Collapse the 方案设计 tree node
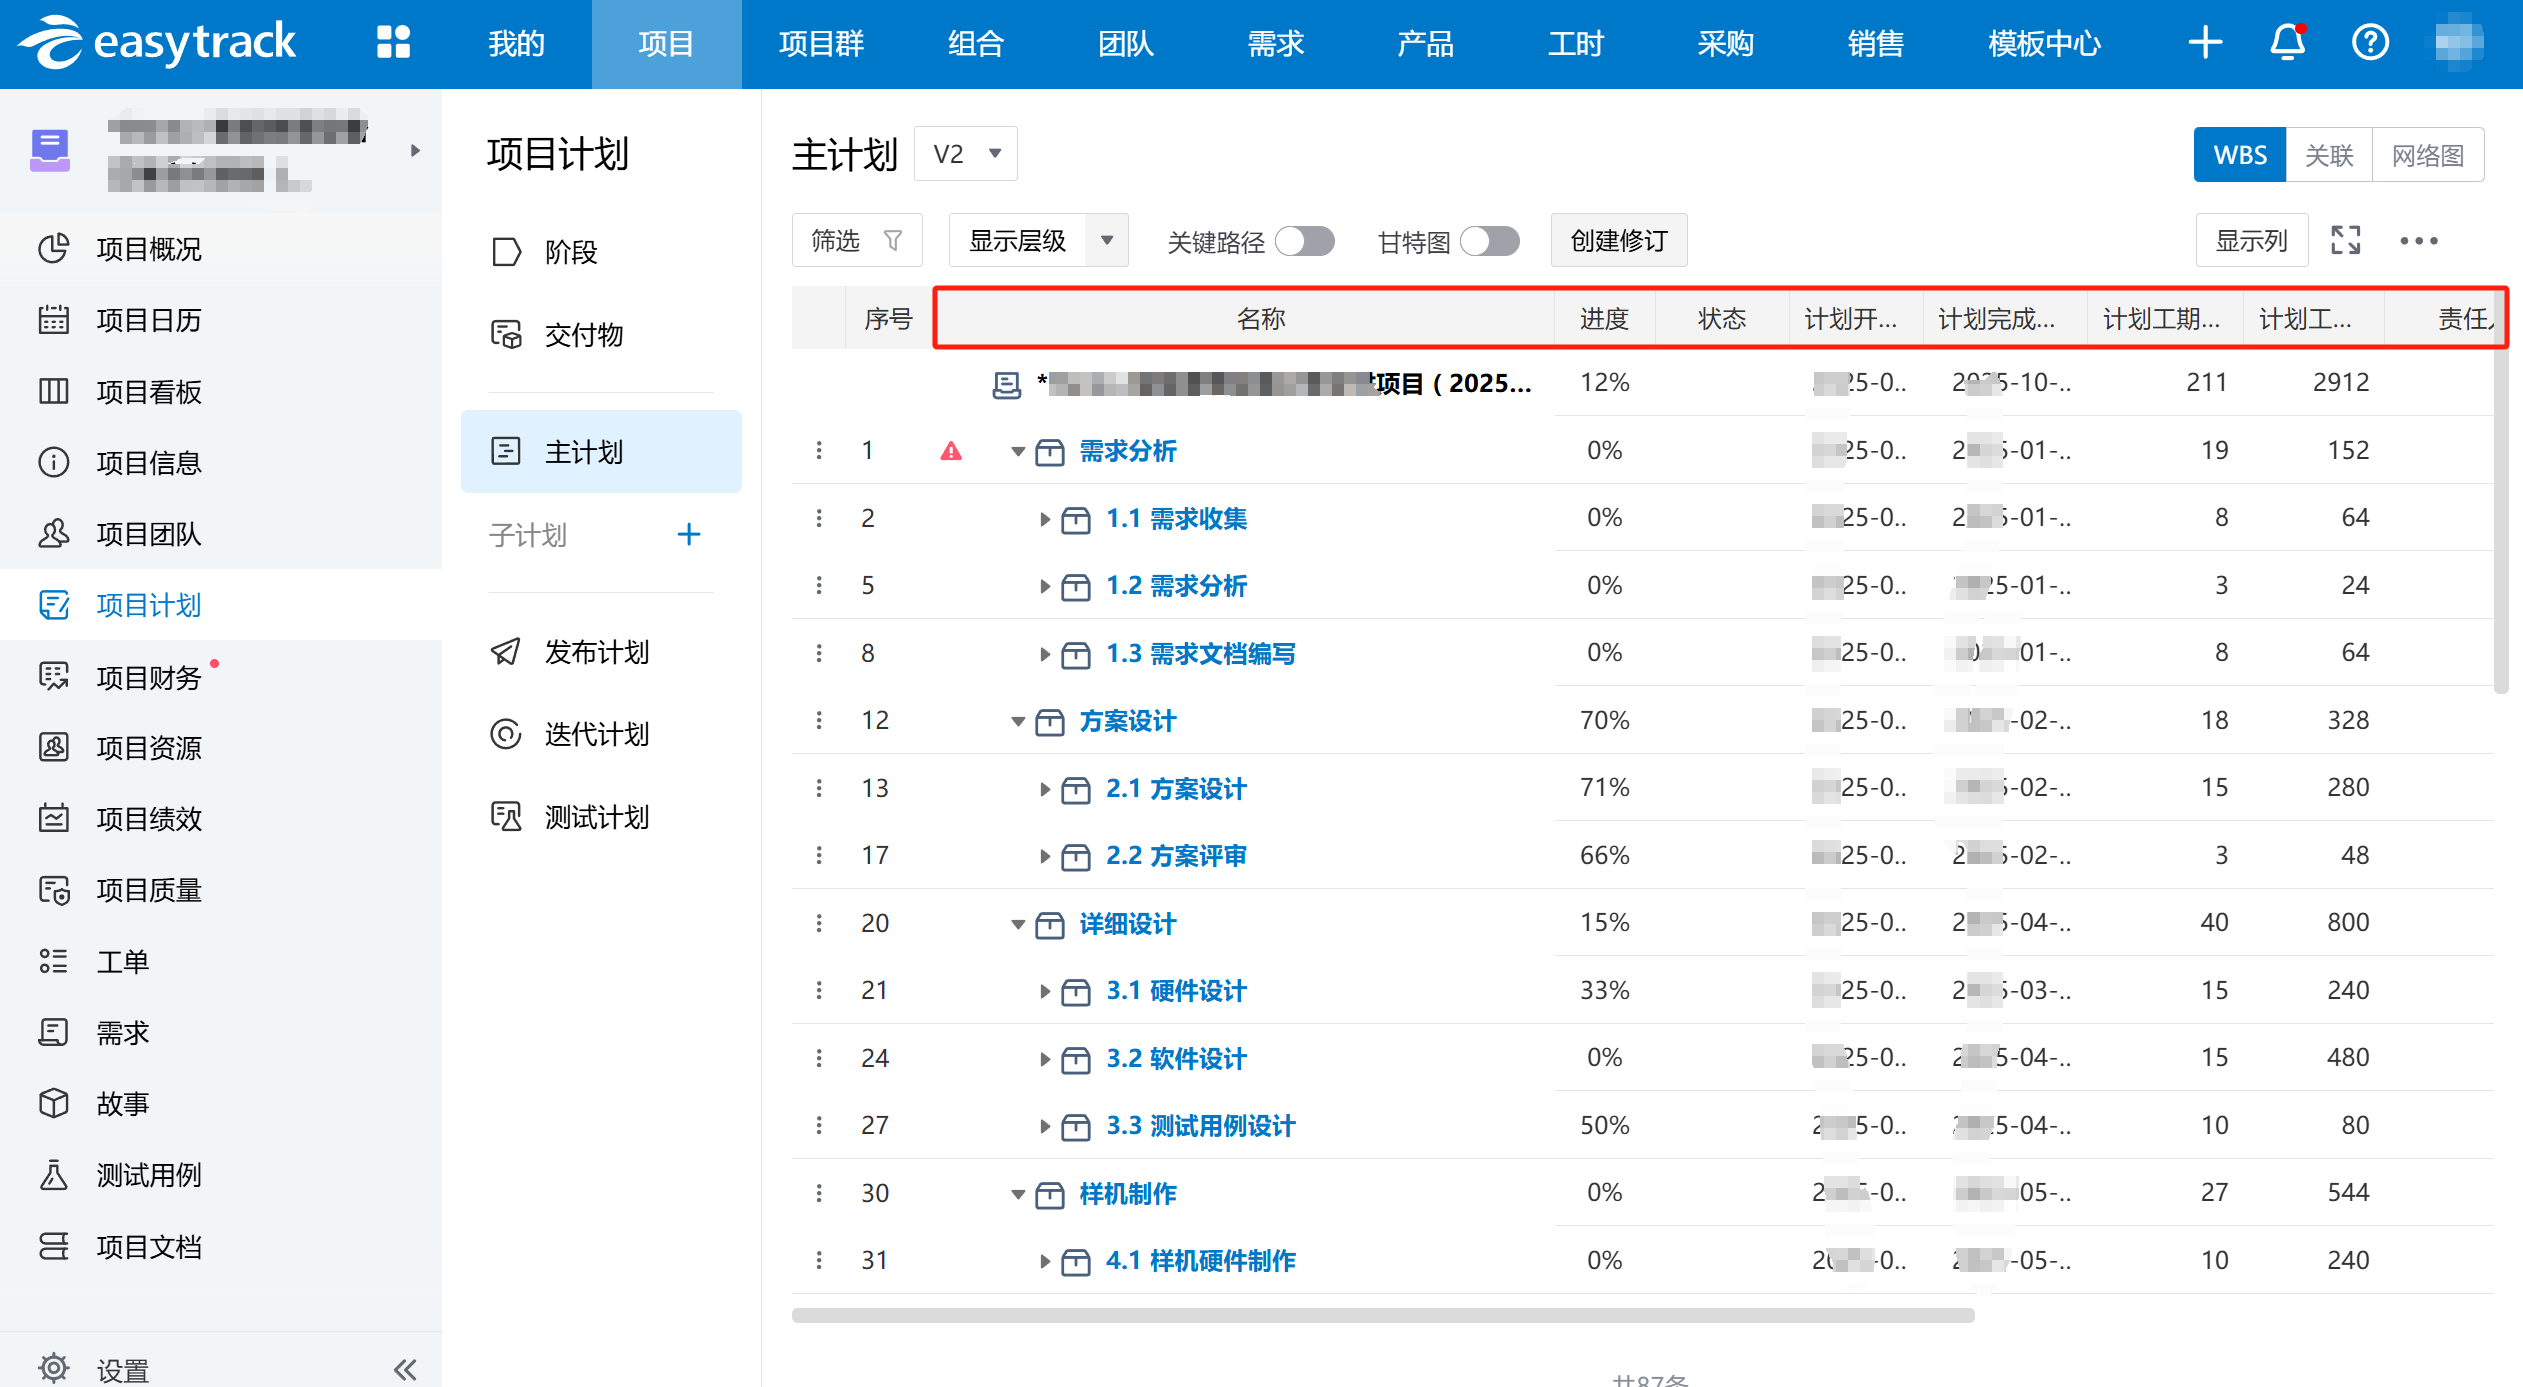The image size is (2523, 1387). point(1018,722)
